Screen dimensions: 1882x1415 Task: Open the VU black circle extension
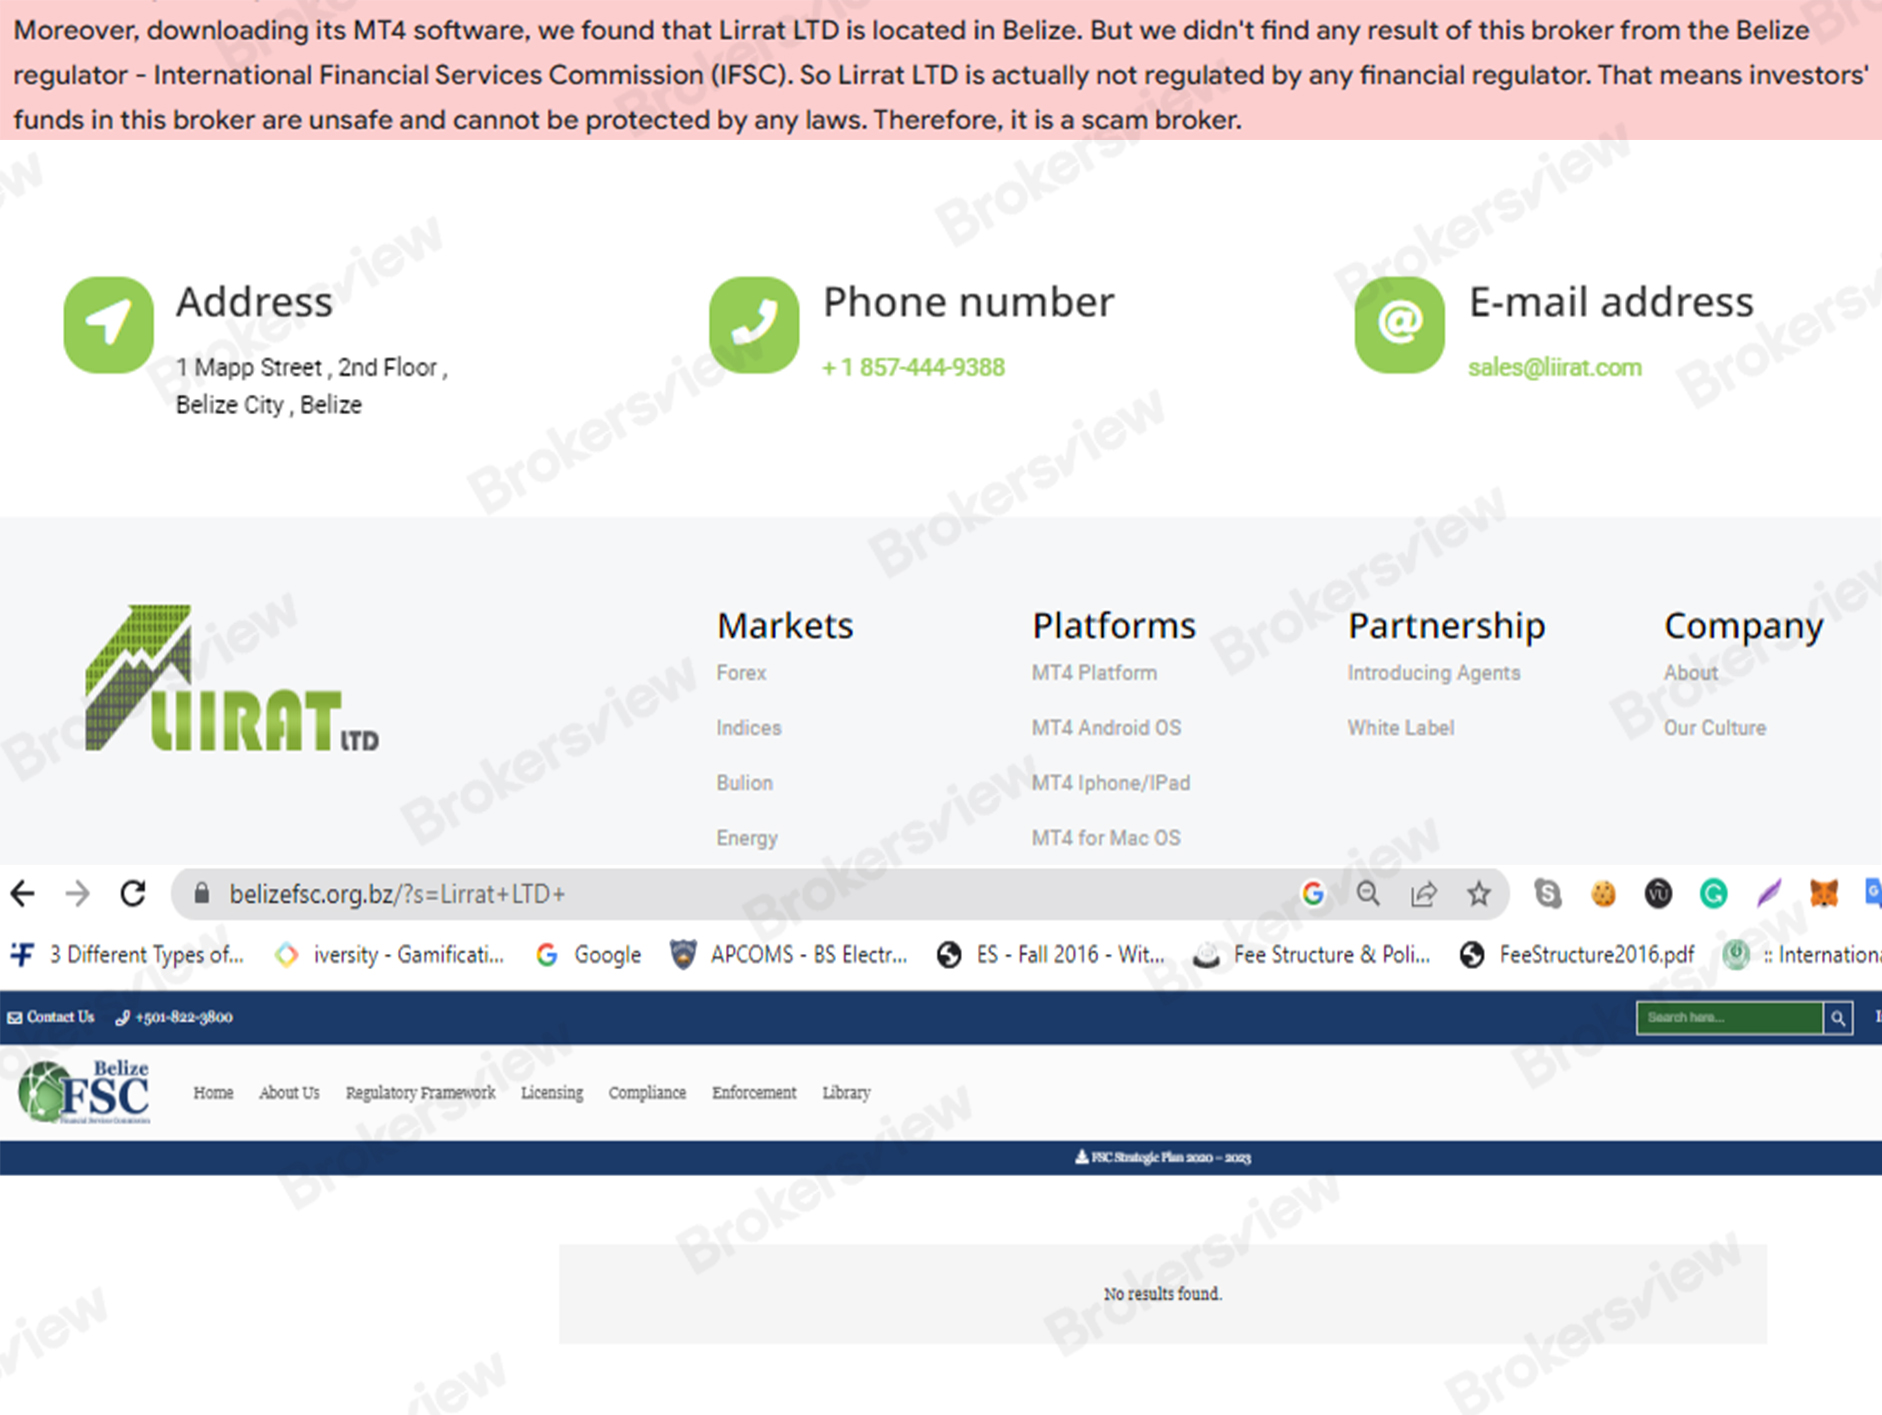tap(1658, 893)
